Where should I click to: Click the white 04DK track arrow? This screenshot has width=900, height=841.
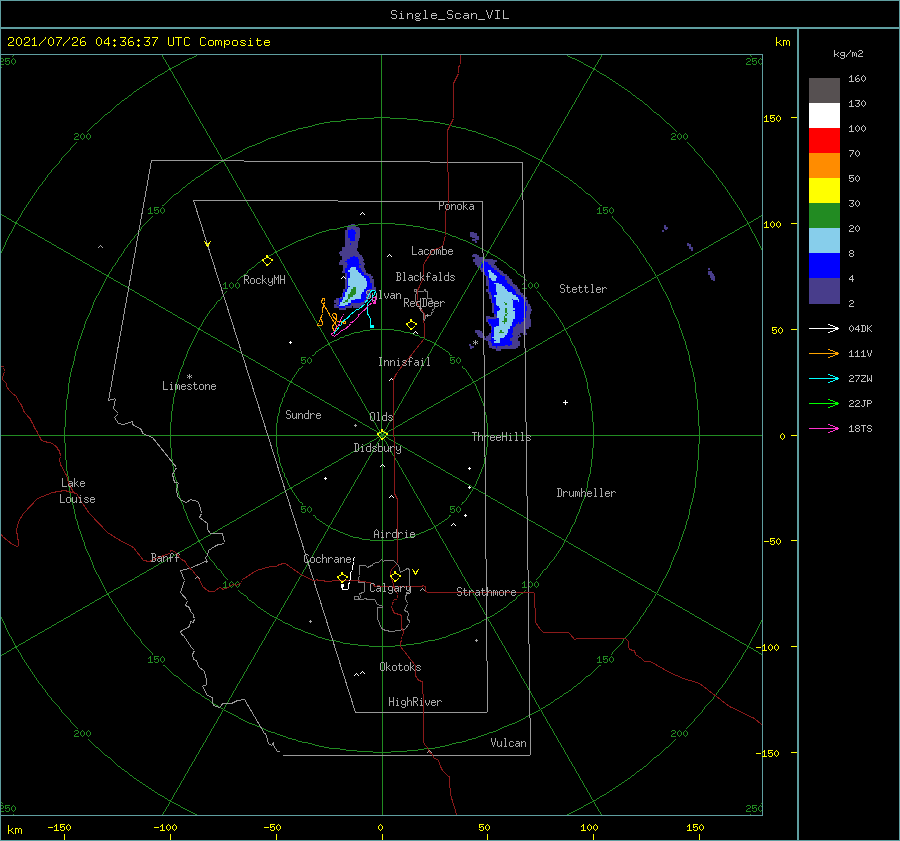[824, 328]
